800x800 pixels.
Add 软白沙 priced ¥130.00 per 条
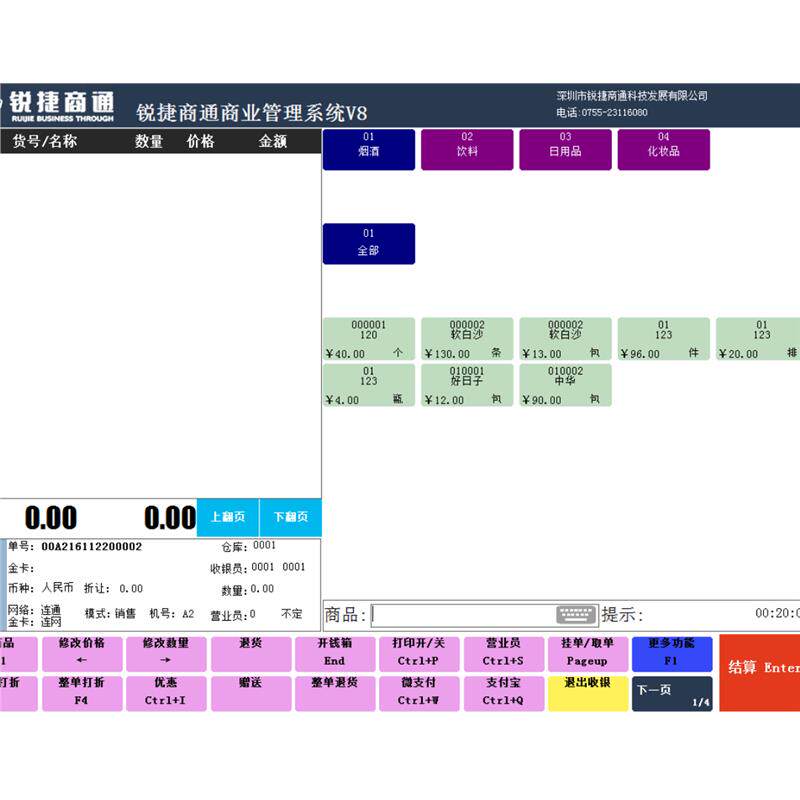(x=467, y=339)
